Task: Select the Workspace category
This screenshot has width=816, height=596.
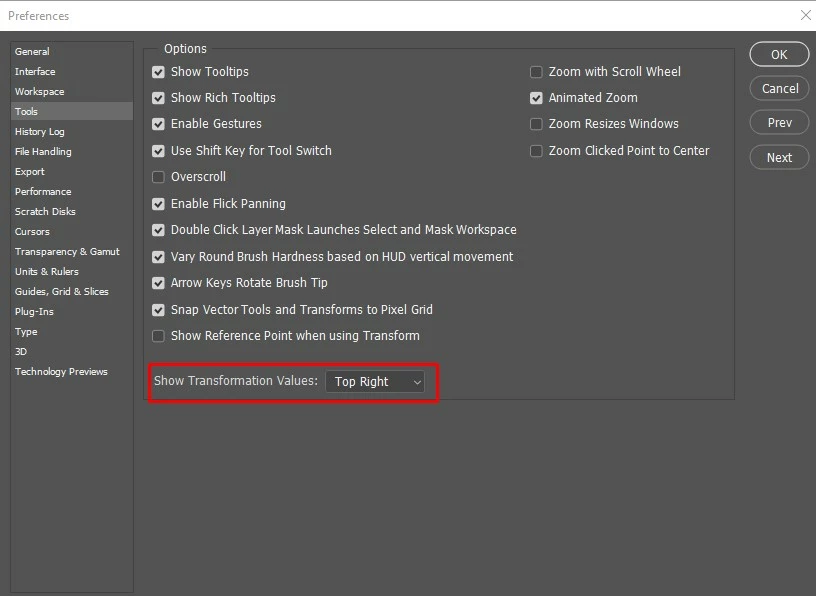Action: [x=72, y=92]
